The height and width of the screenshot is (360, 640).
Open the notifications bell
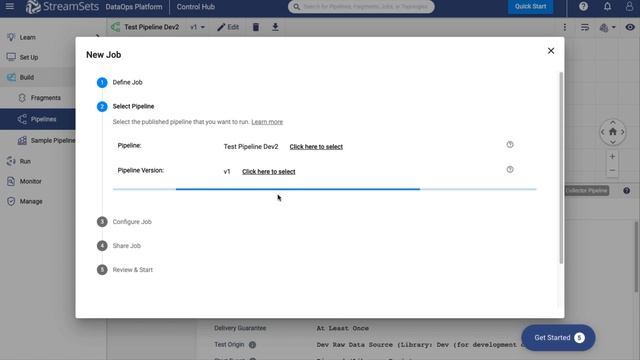(607, 7)
